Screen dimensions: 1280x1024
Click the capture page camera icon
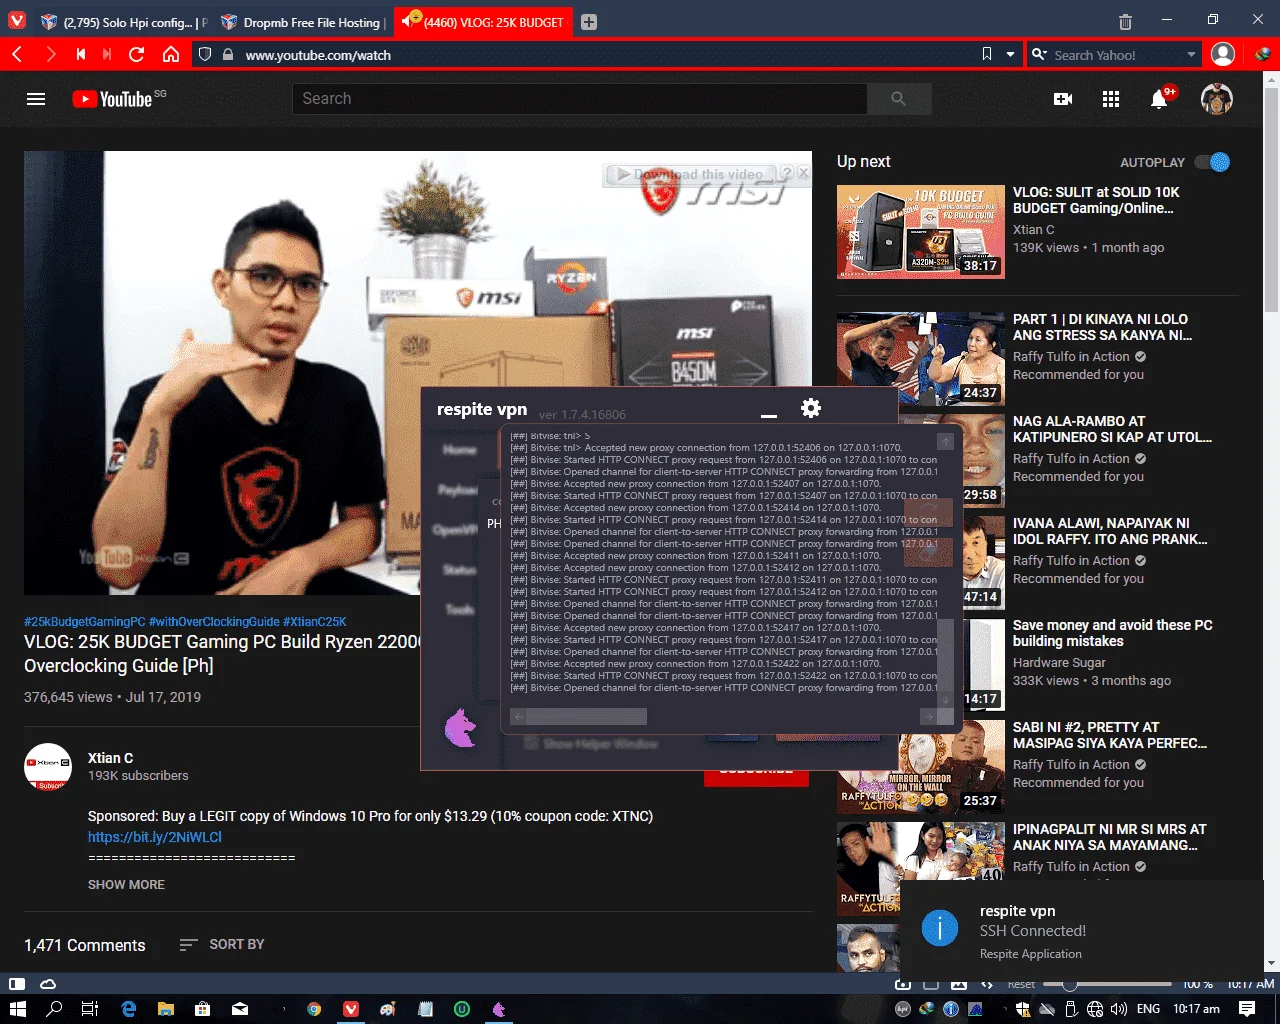point(904,984)
